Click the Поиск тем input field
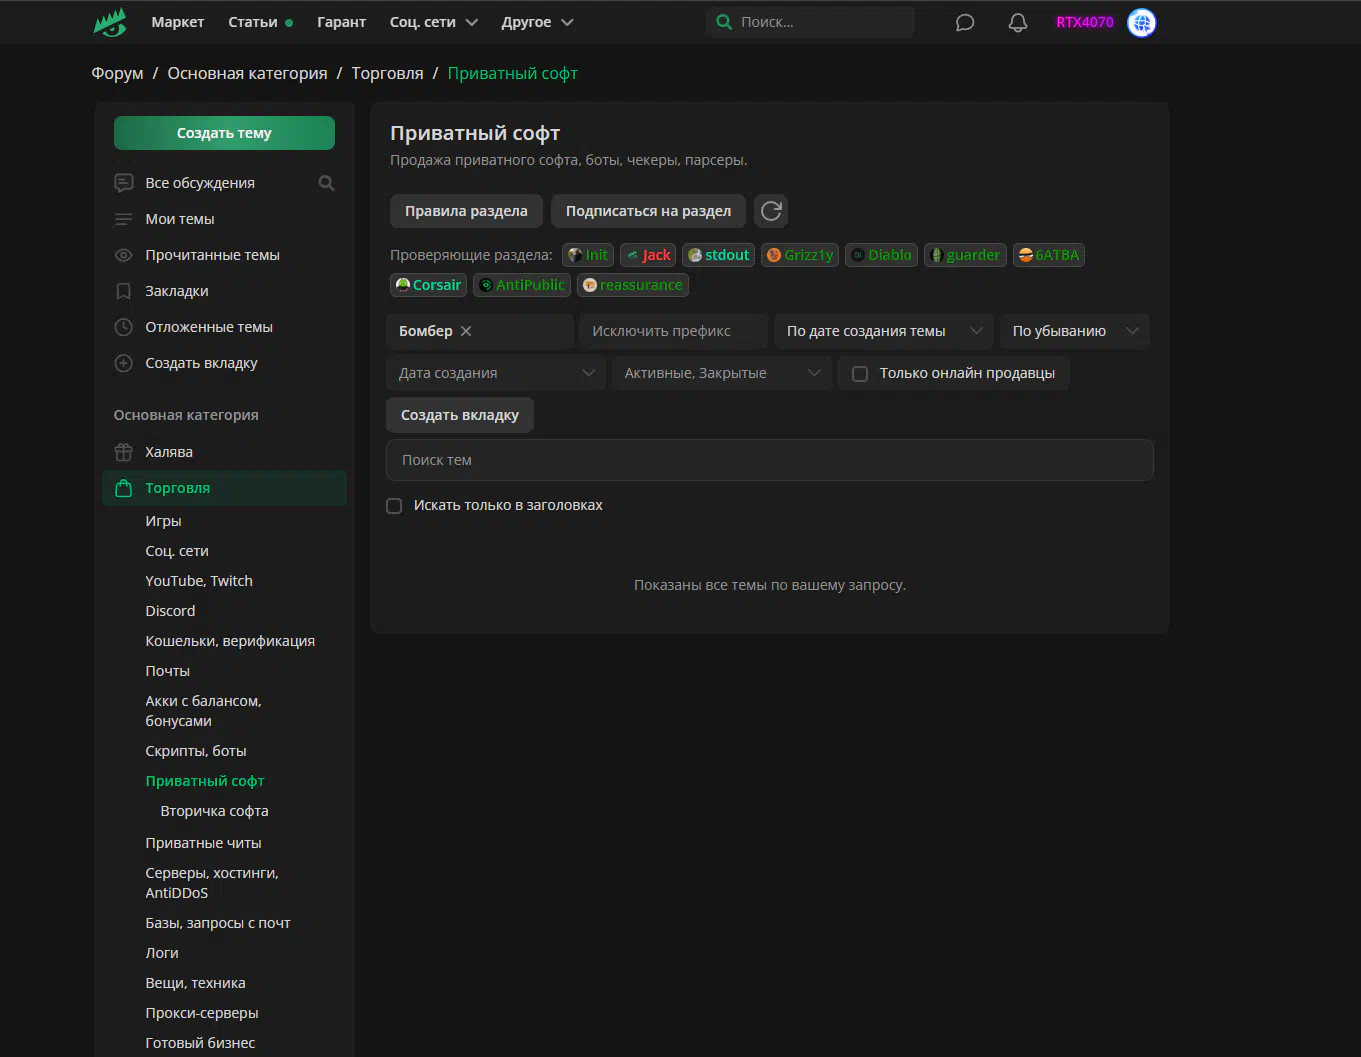This screenshot has width=1361, height=1057. tap(769, 460)
